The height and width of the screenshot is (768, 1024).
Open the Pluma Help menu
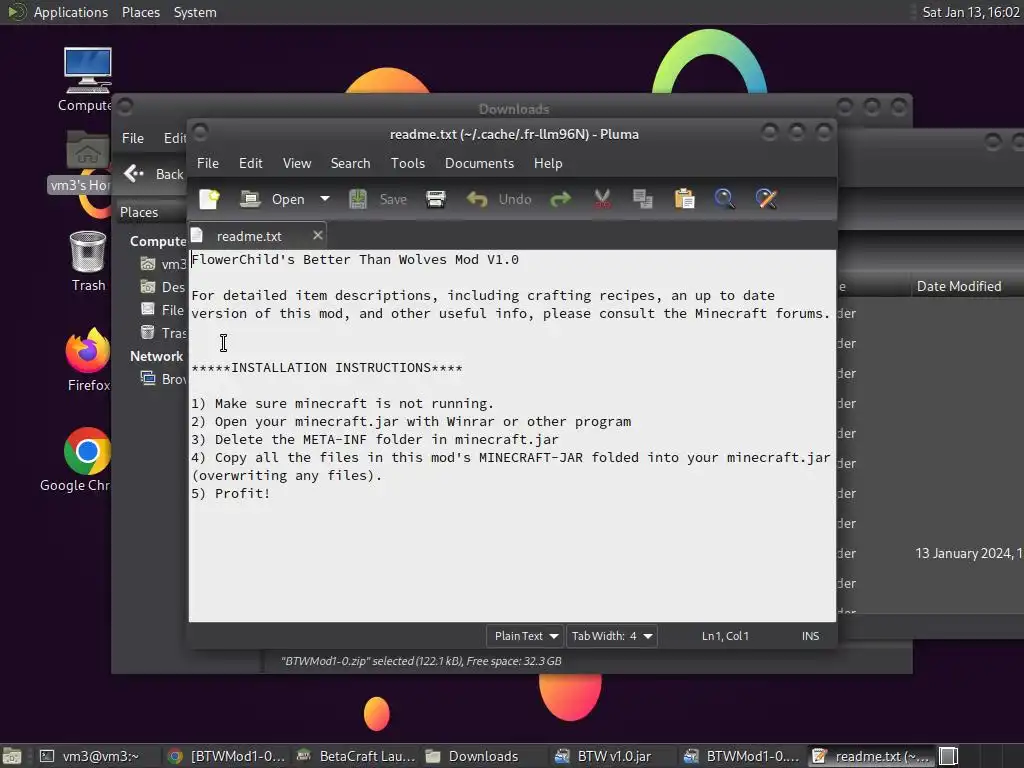coord(548,163)
